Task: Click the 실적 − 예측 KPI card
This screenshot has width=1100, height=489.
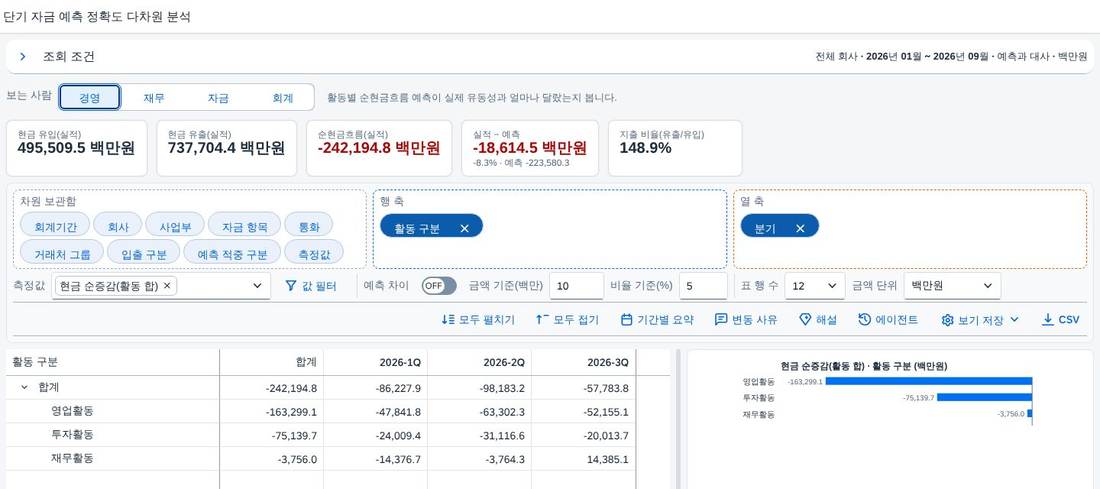Action: tap(530, 148)
